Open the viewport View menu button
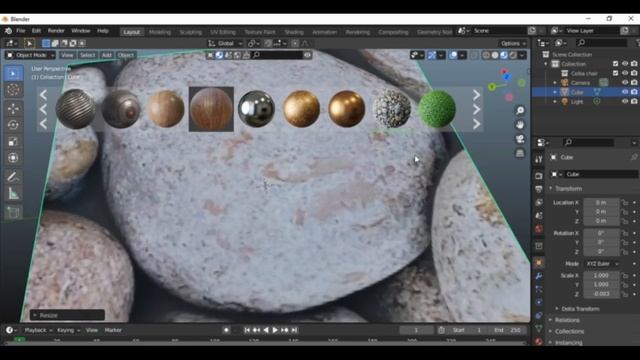The image size is (640, 360). click(x=67, y=55)
